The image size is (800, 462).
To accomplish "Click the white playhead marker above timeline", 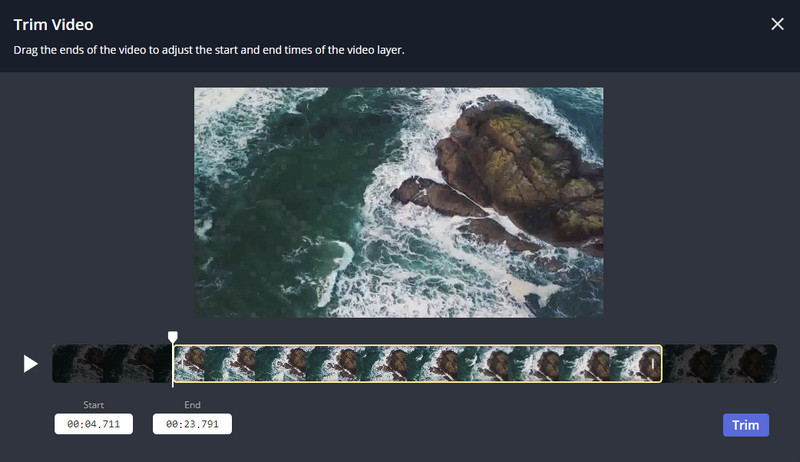I will click(173, 337).
